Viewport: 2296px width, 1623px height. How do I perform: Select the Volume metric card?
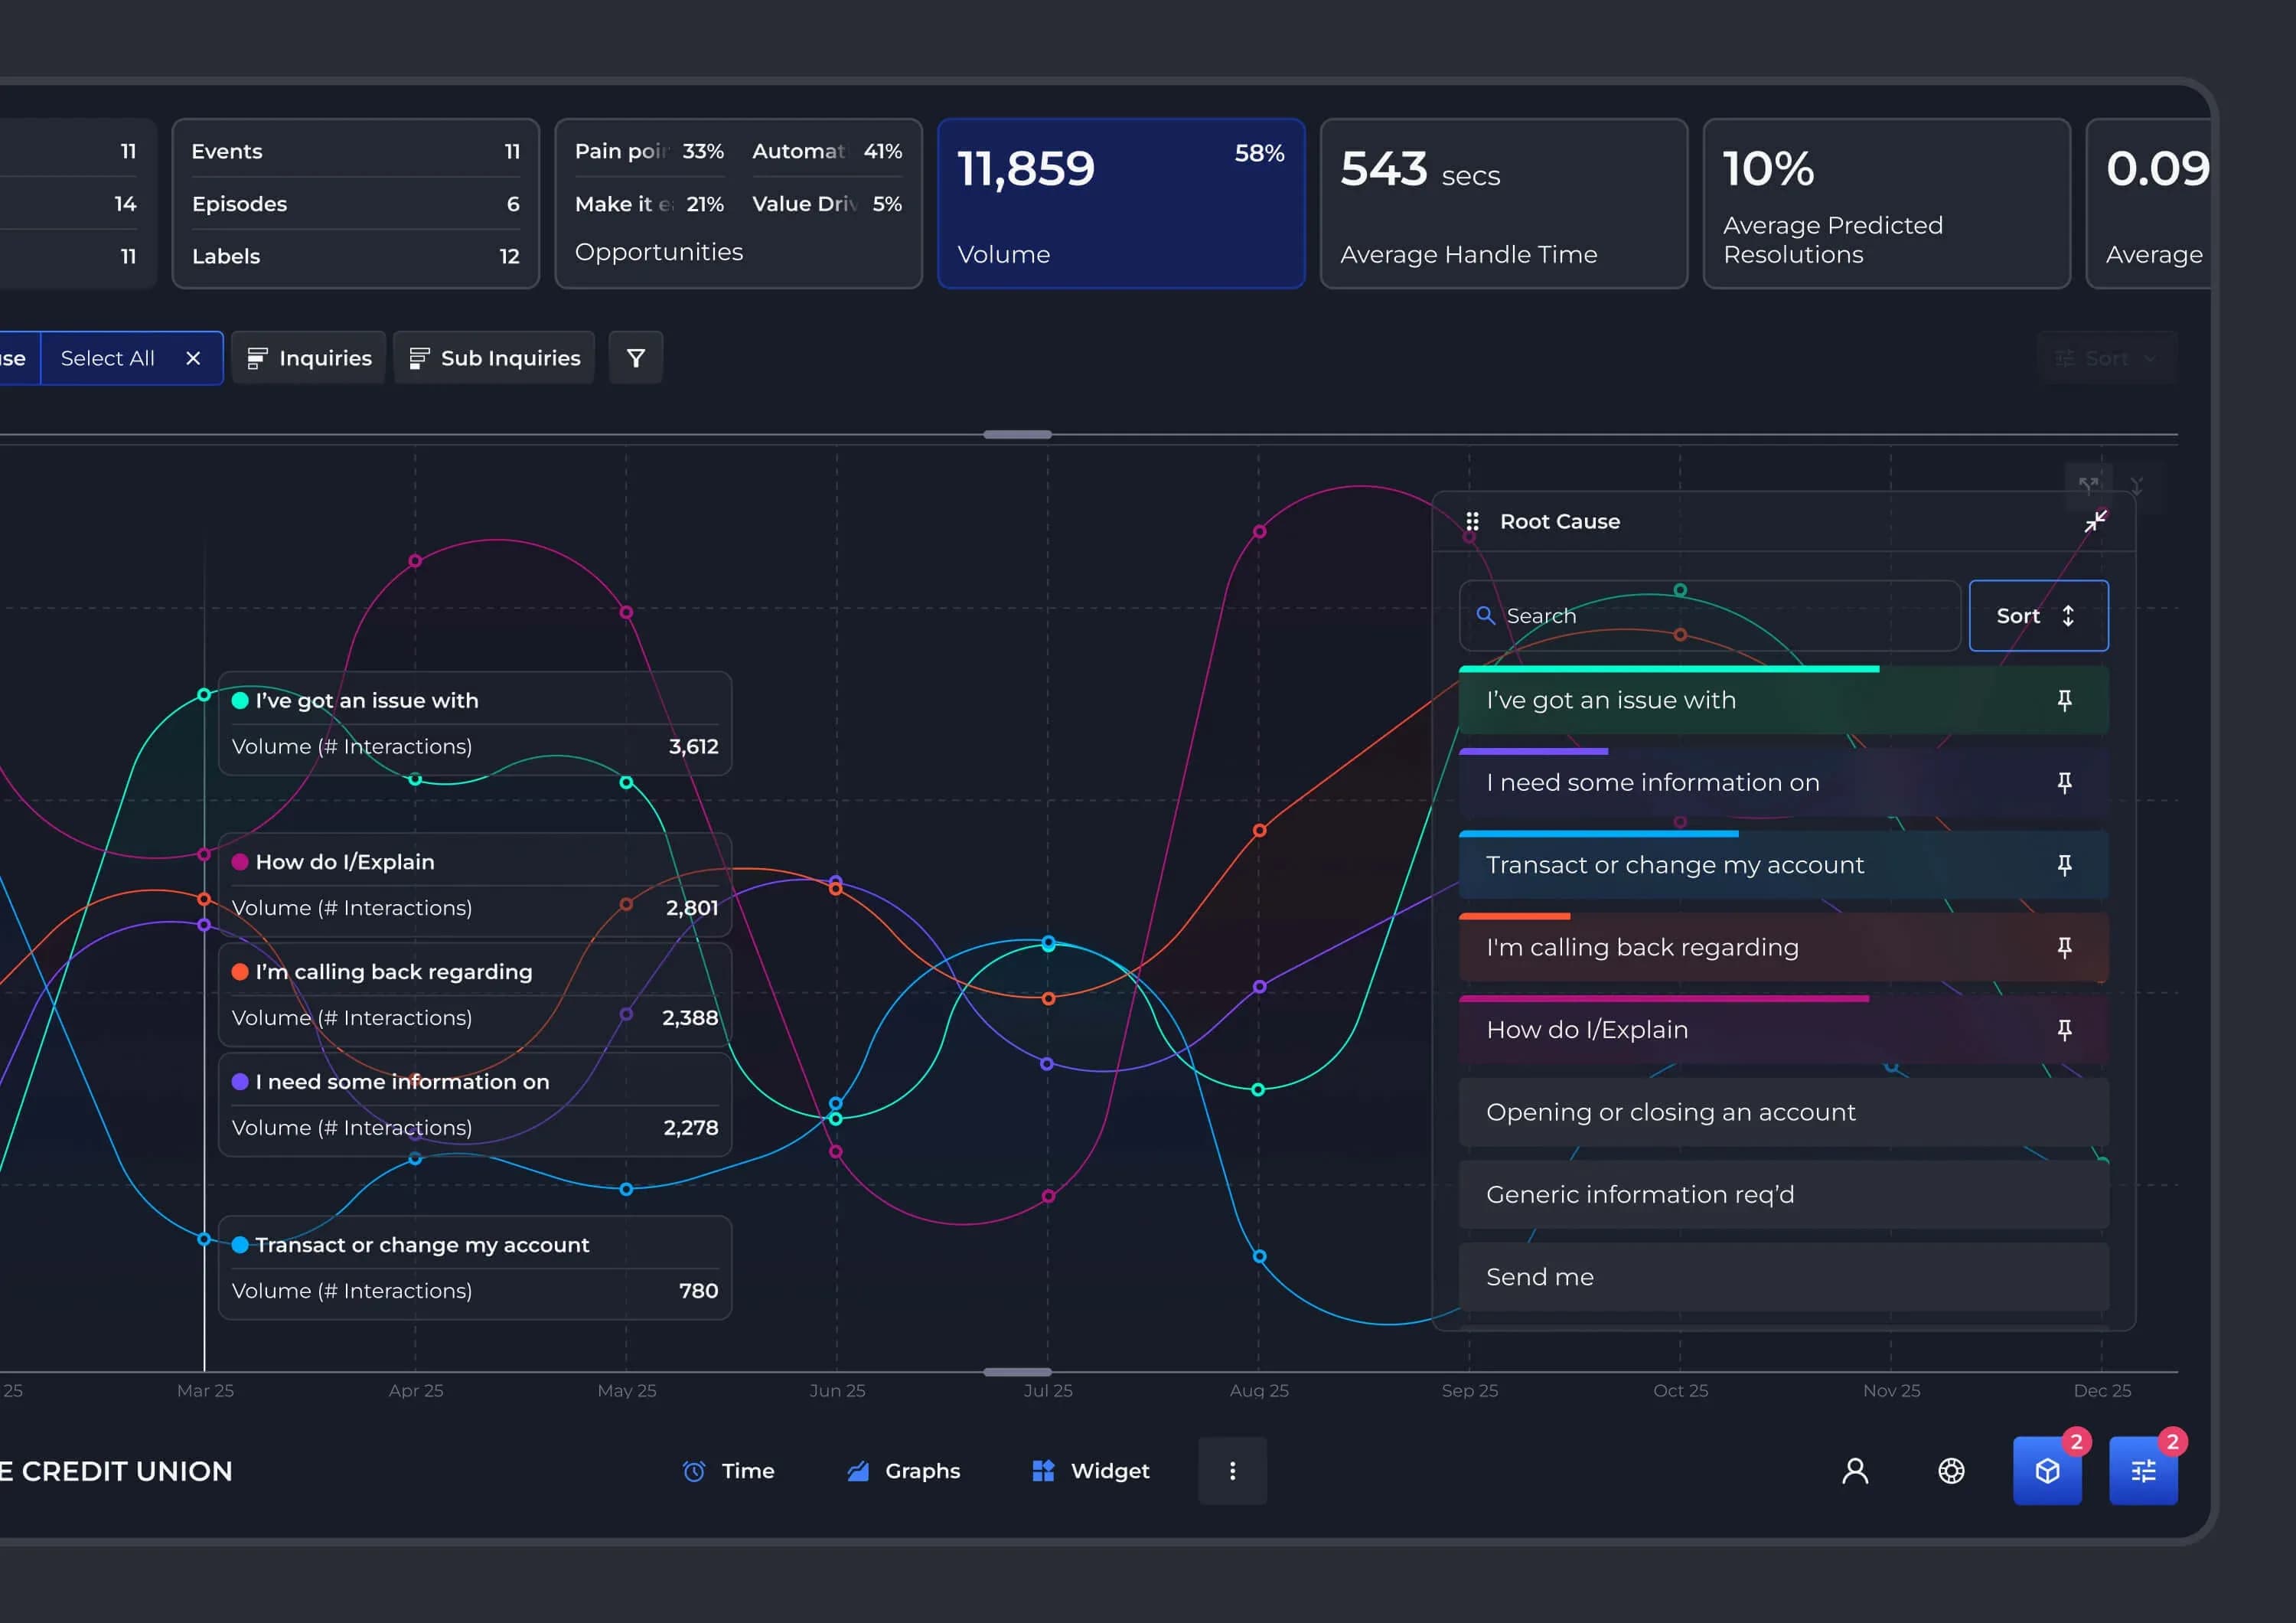coord(1121,204)
